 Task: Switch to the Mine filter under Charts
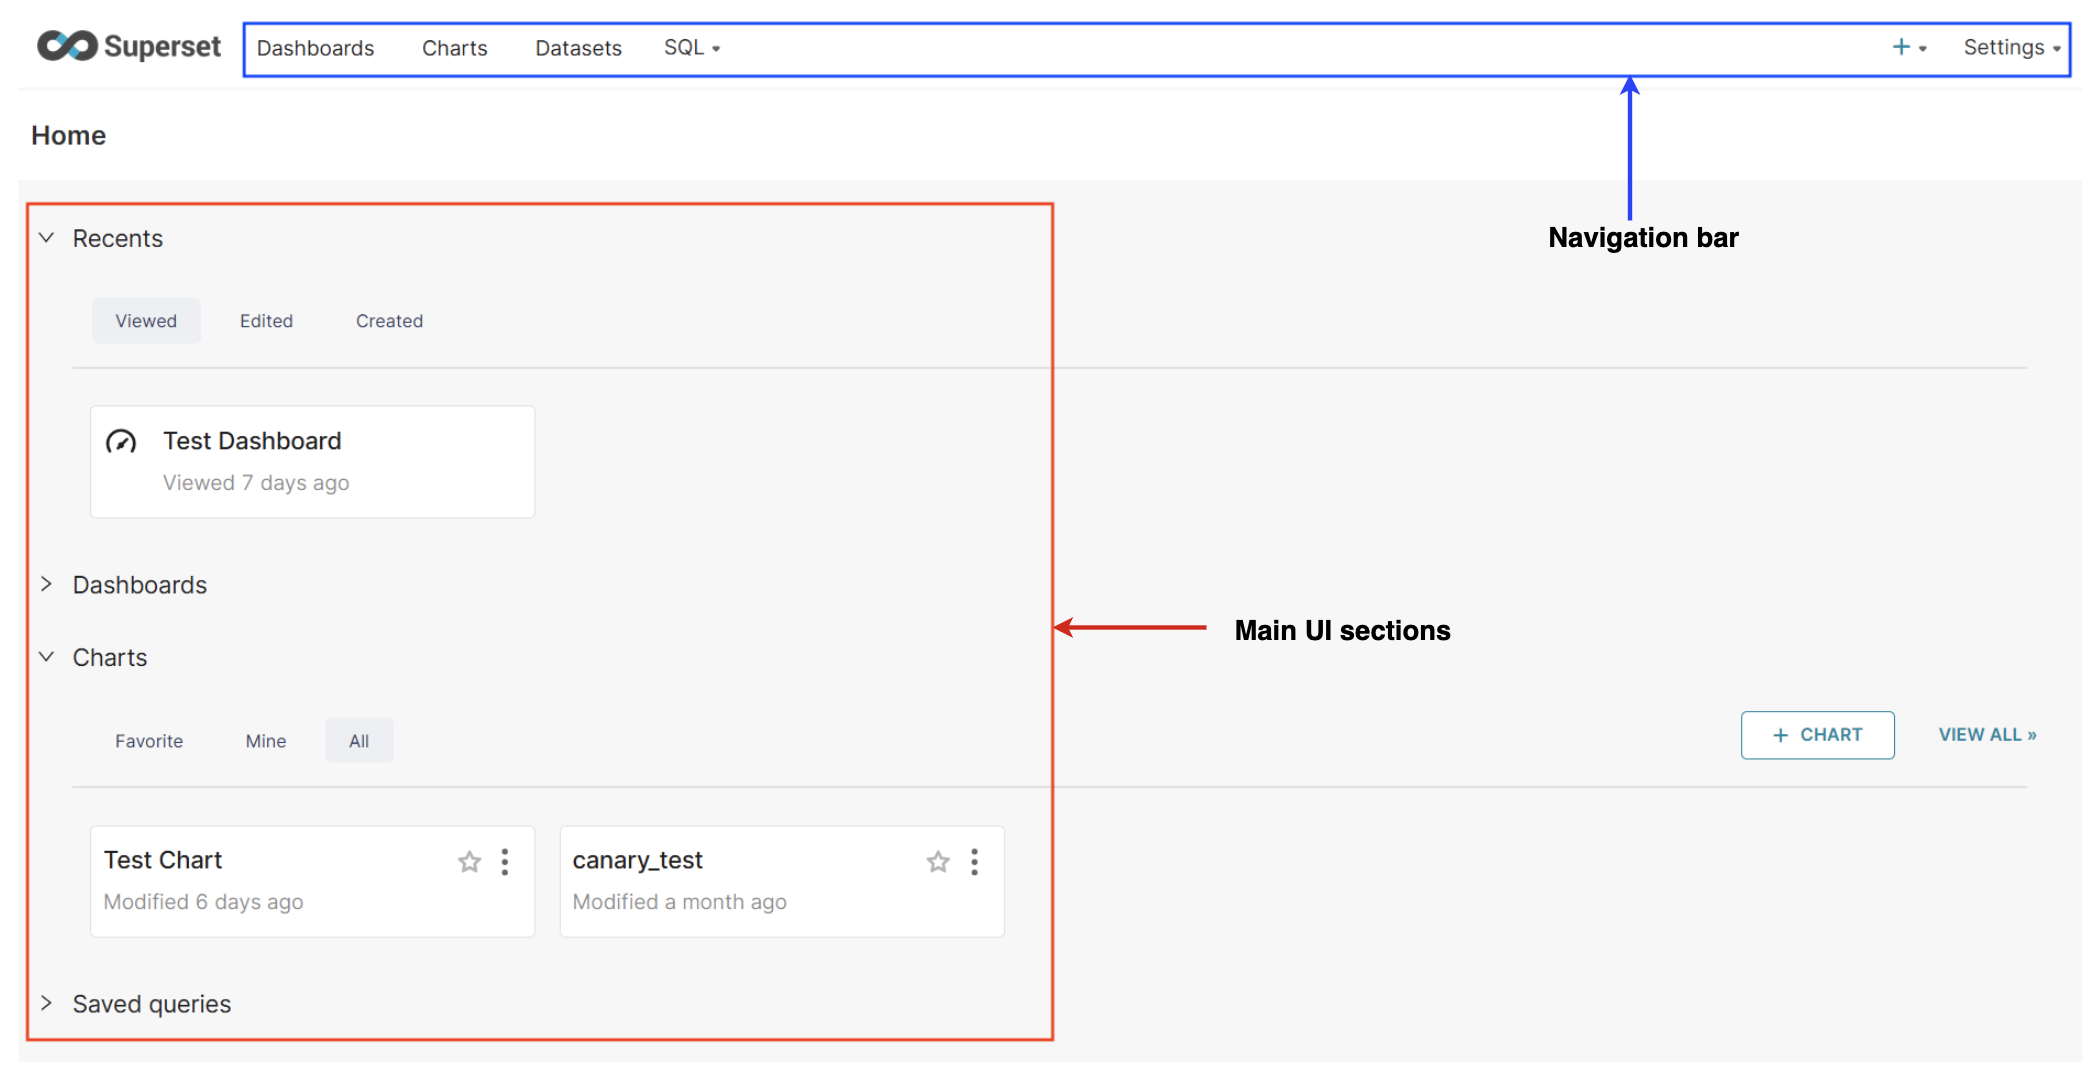click(x=264, y=740)
